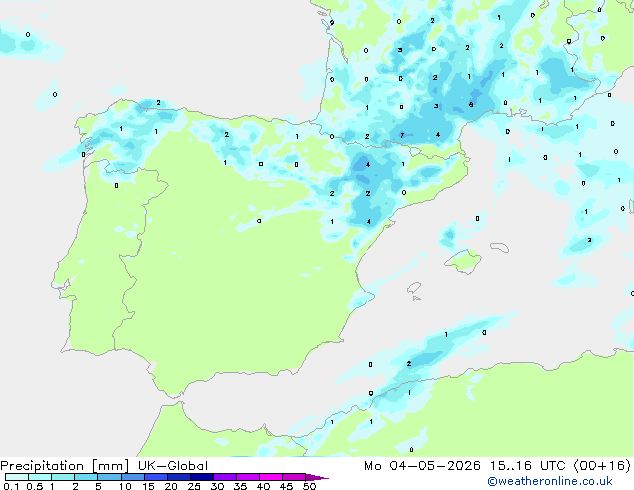
Task: Pick the legend swatch between 30 and 35
Action: (x=225, y=477)
